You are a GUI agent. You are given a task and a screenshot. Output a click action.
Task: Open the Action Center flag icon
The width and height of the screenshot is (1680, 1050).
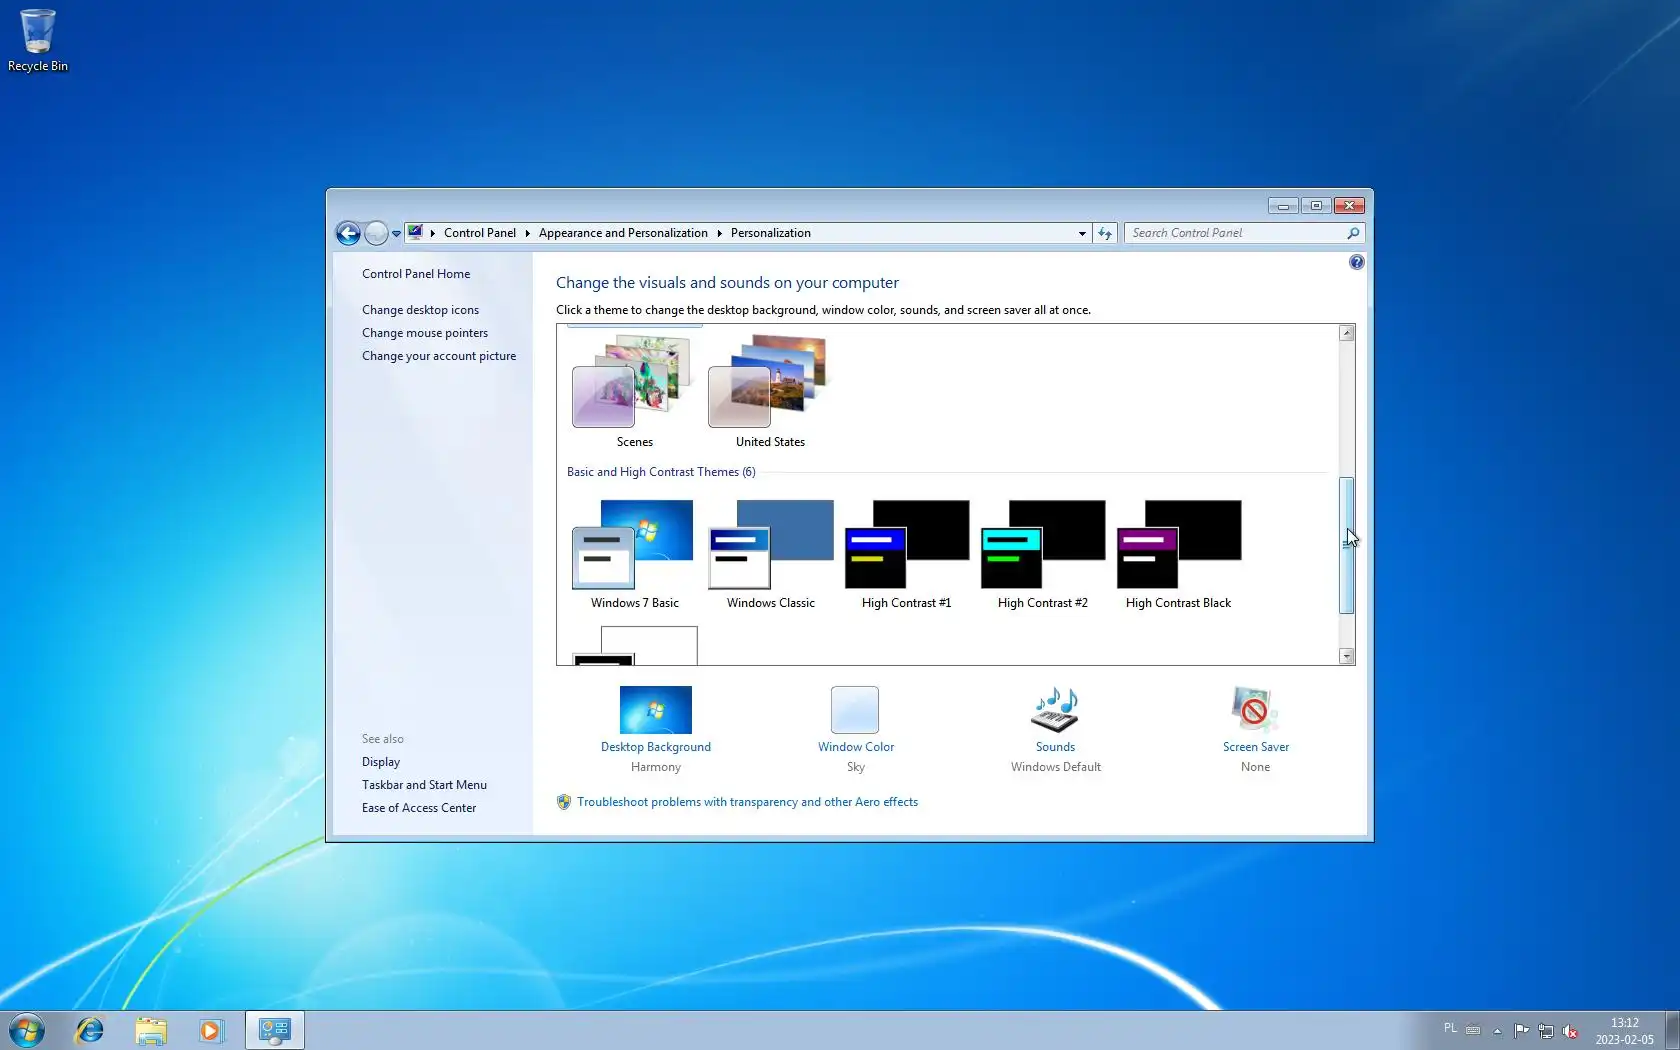[x=1521, y=1030]
